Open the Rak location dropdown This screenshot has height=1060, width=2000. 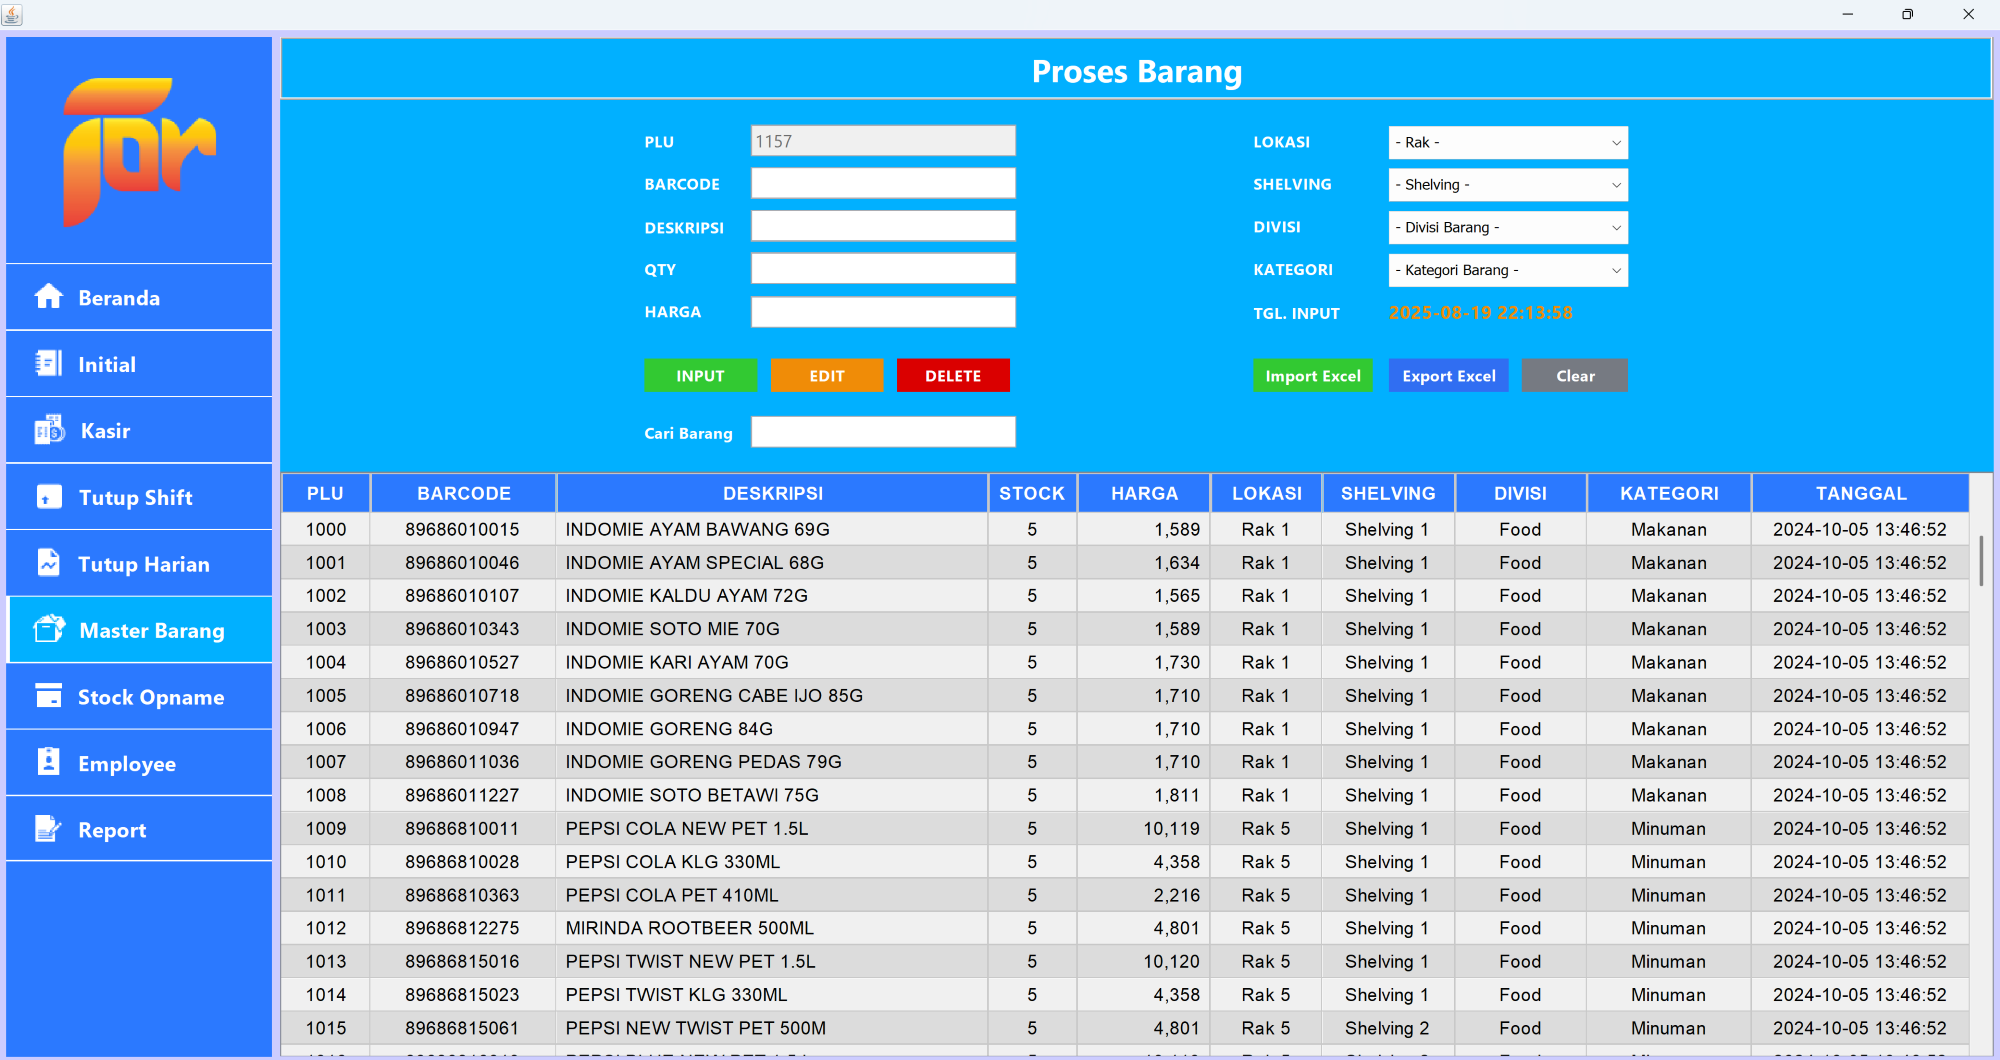coord(1507,142)
